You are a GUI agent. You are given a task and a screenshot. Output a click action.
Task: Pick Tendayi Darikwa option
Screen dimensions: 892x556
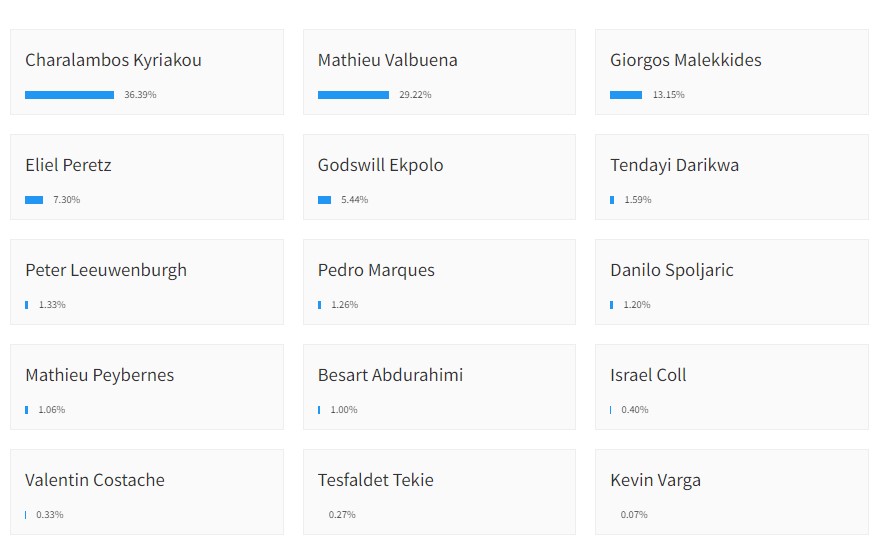[x=732, y=177]
